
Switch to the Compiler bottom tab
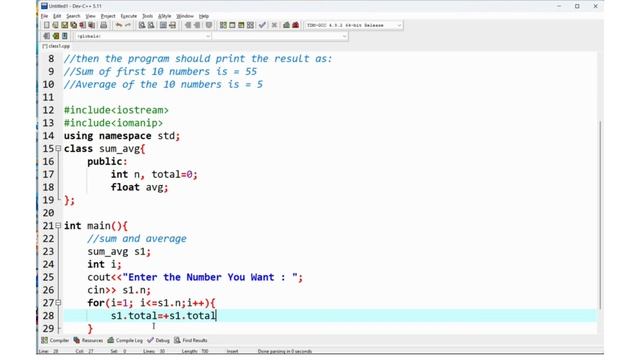click(x=55, y=340)
